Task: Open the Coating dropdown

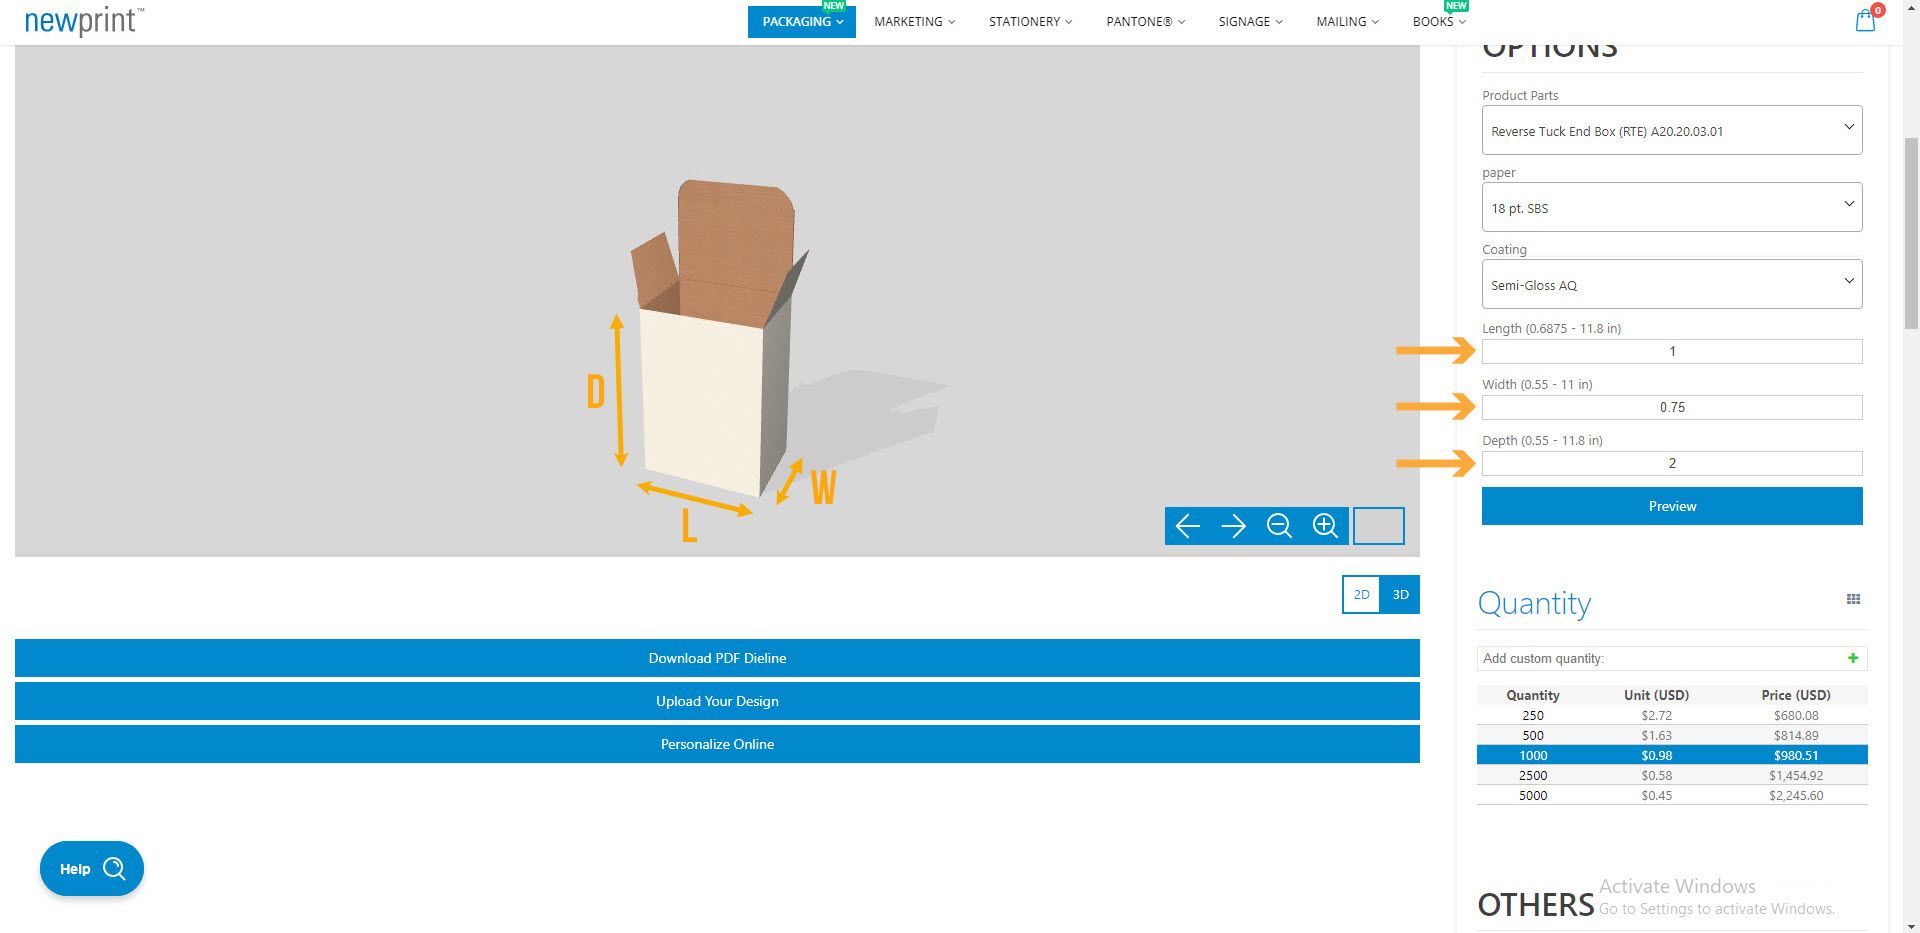Action: point(1671,284)
